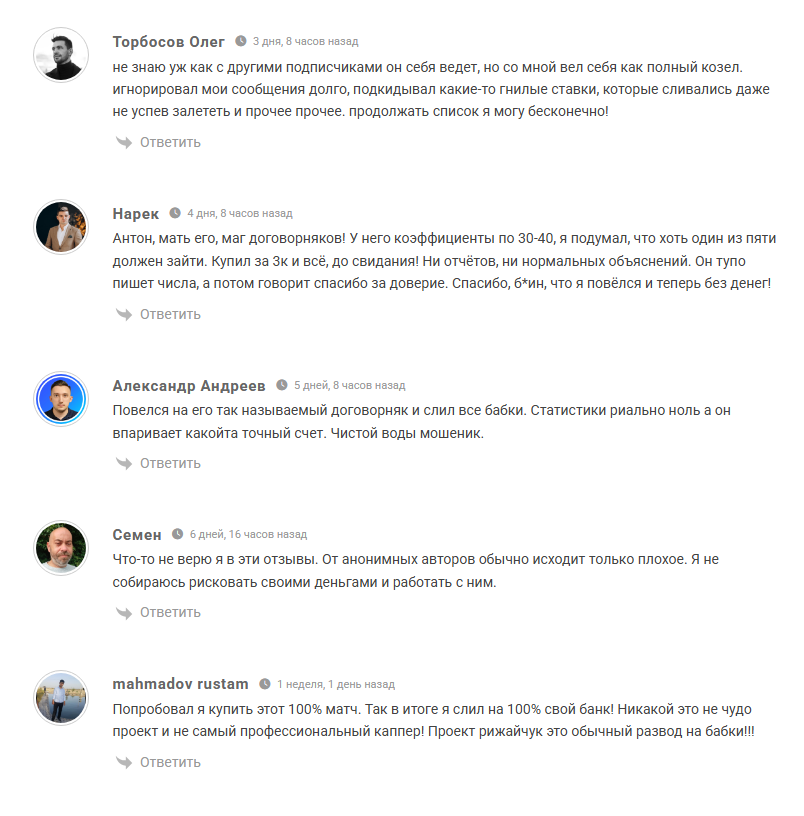The height and width of the screenshot is (816, 804).
Task: Click reply arrow icon under Семен's comment
Action: tap(124, 613)
